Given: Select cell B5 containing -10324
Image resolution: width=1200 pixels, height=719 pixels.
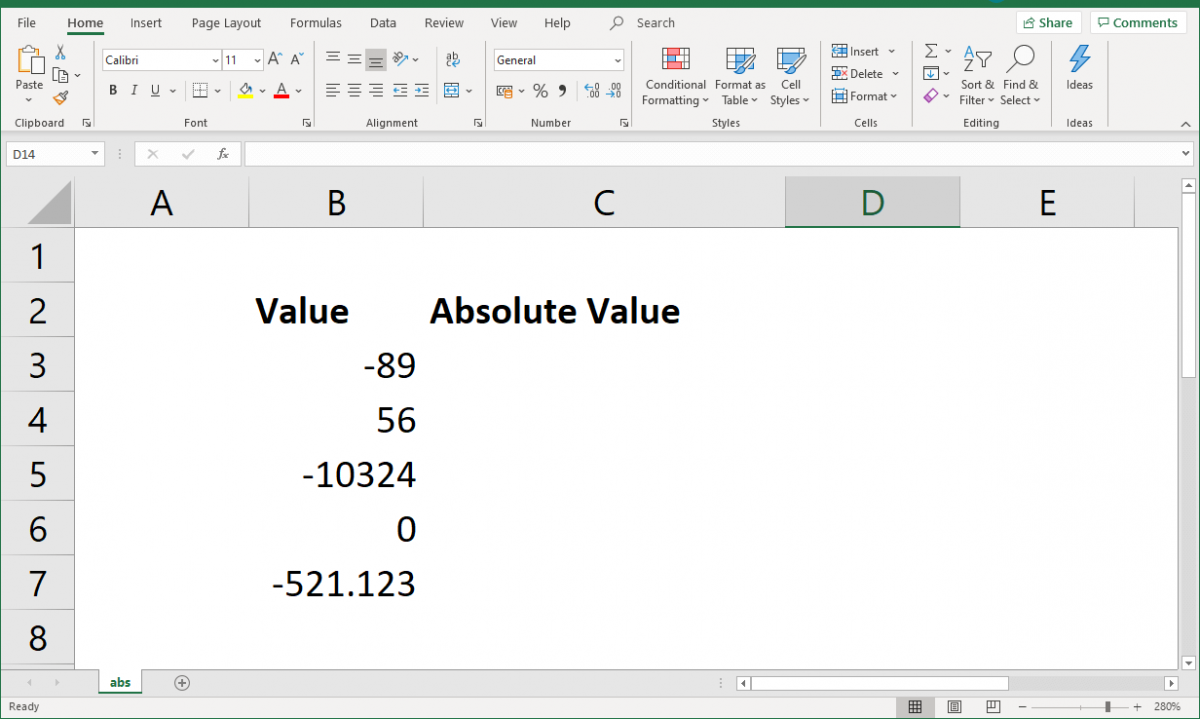Looking at the screenshot, I should tap(336, 474).
